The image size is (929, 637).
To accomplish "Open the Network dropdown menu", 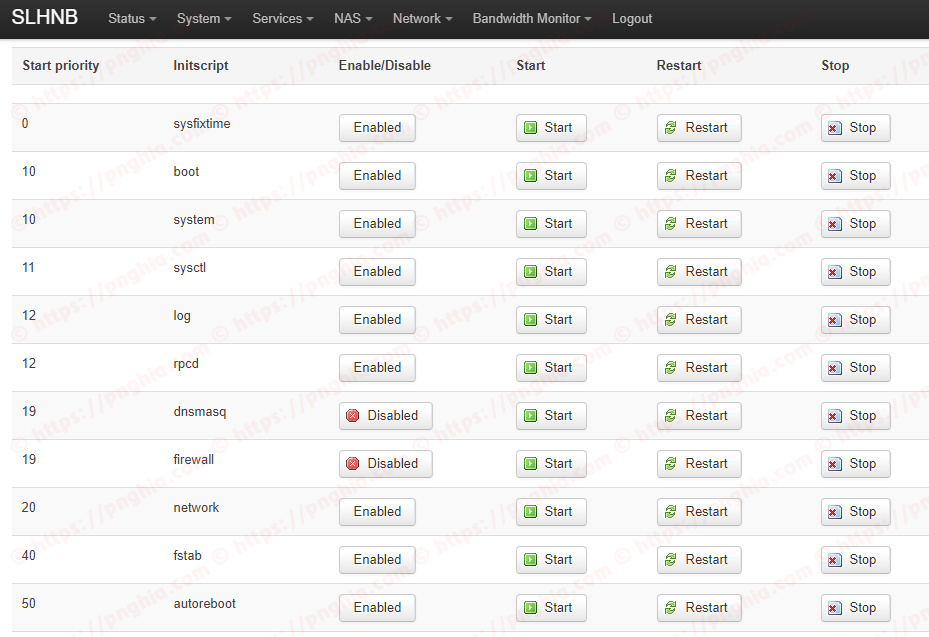I will pyautogui.click(x=422, y=18).
